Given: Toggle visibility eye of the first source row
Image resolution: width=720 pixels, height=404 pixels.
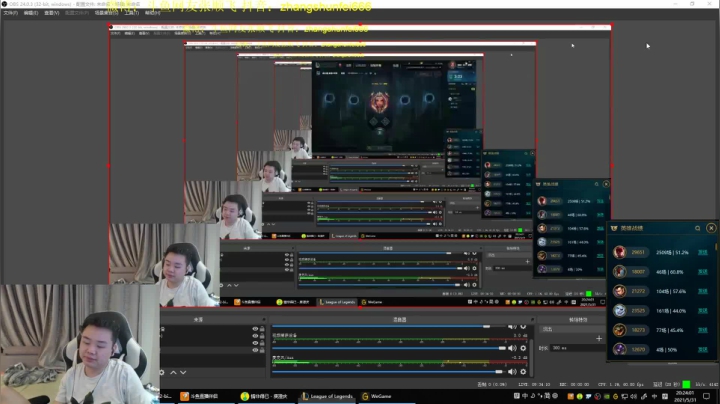Looking at the screenshot, I should point(255,329).
